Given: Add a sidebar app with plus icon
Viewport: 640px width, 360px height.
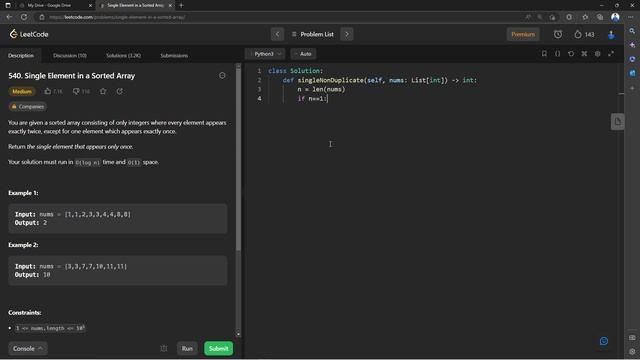Looking at the screenshot, I should [632, 88].
